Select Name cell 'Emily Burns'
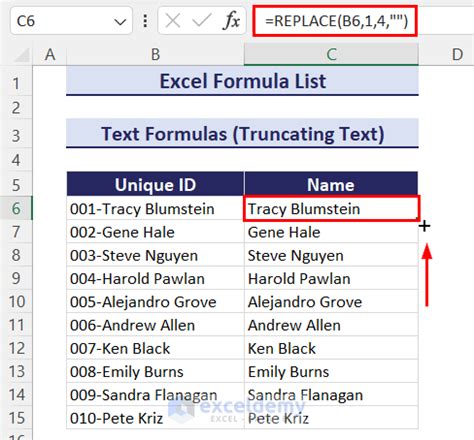The image size is (474, 440). pos(331,371)
